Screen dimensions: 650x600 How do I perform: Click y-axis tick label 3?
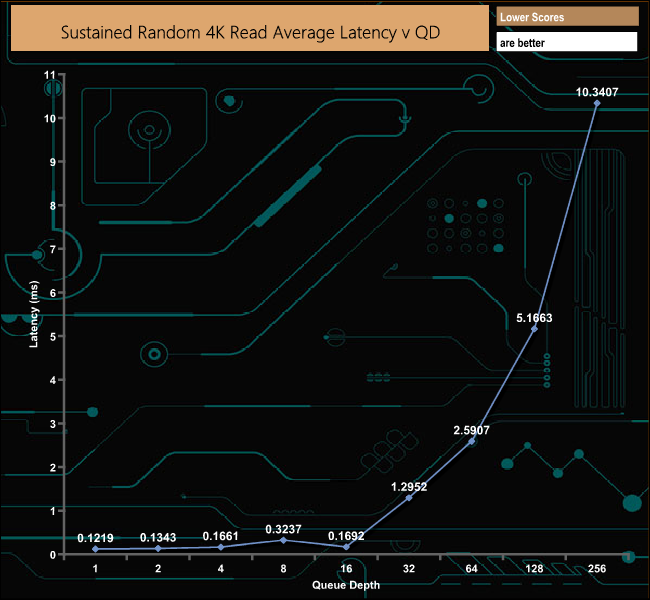[53, 424]
